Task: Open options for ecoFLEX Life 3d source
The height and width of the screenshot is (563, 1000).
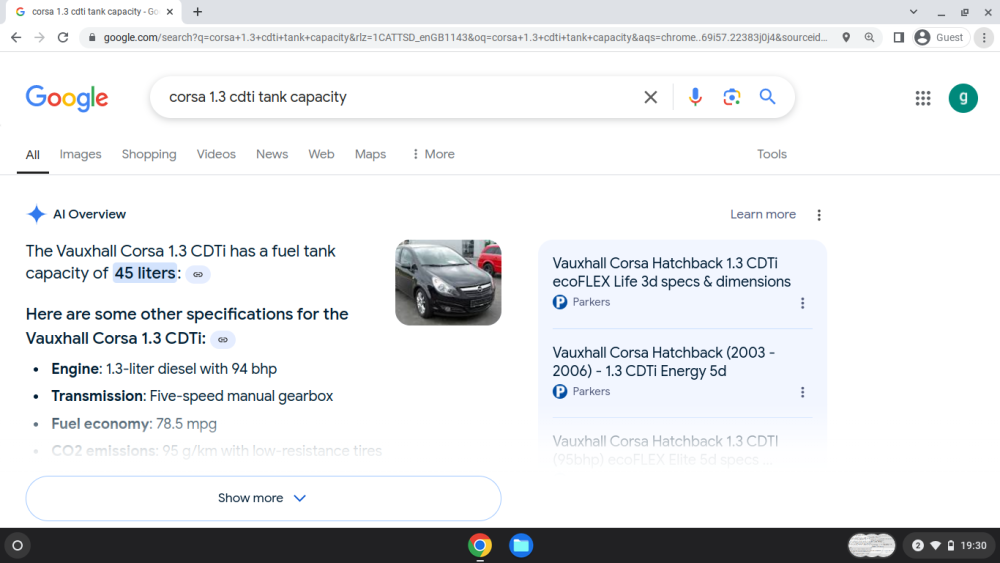Action: 802,303
